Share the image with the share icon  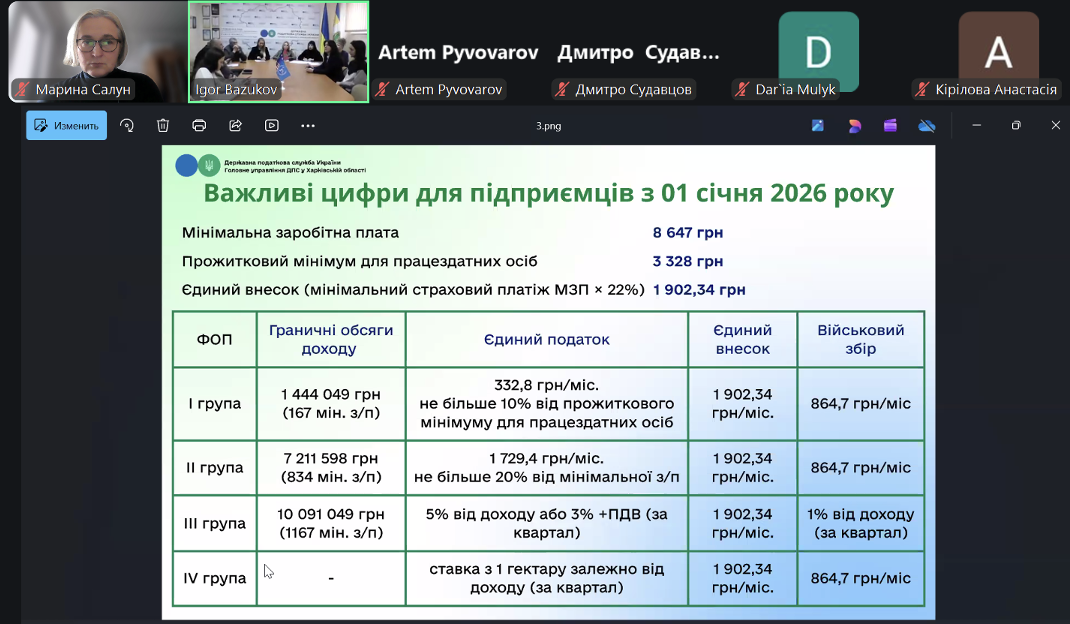point(236,125)
